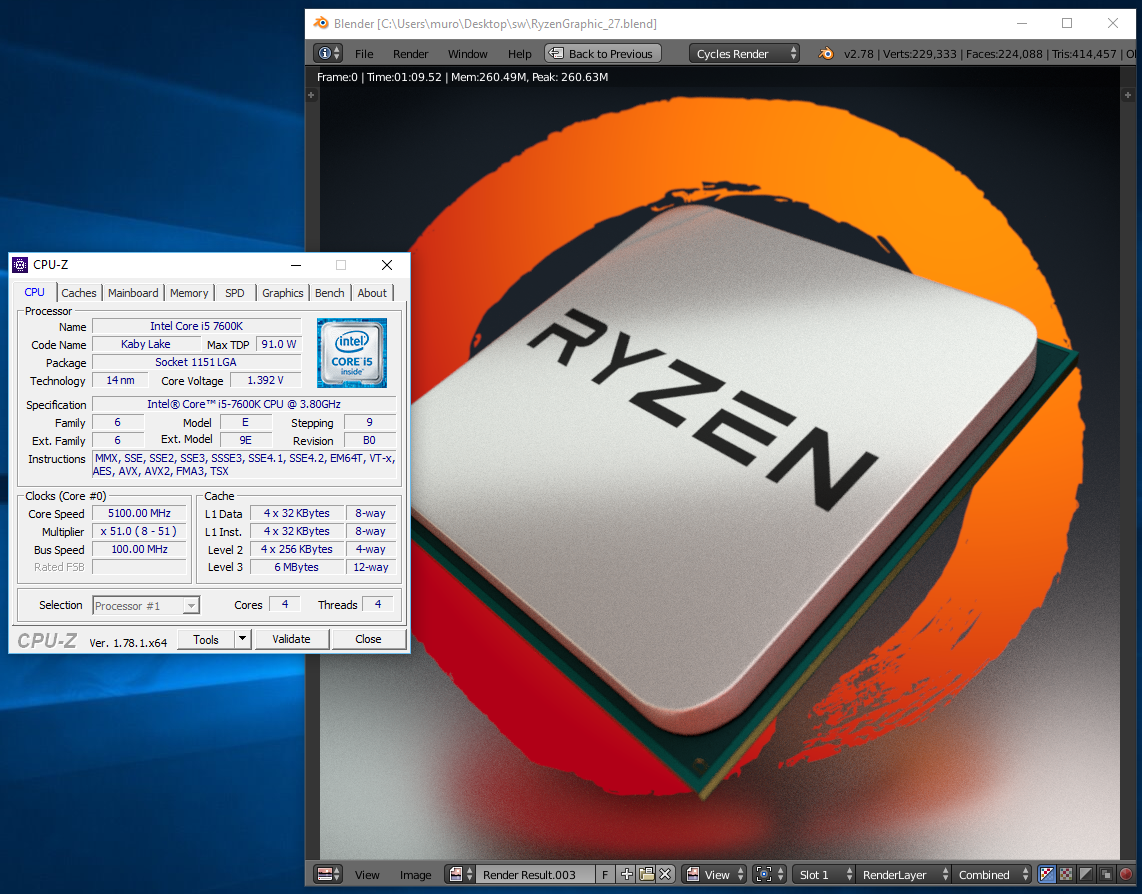Click the Instructions MMX, SSE list field
Screen dimensions: 1142x894
(x=245, y=465)
